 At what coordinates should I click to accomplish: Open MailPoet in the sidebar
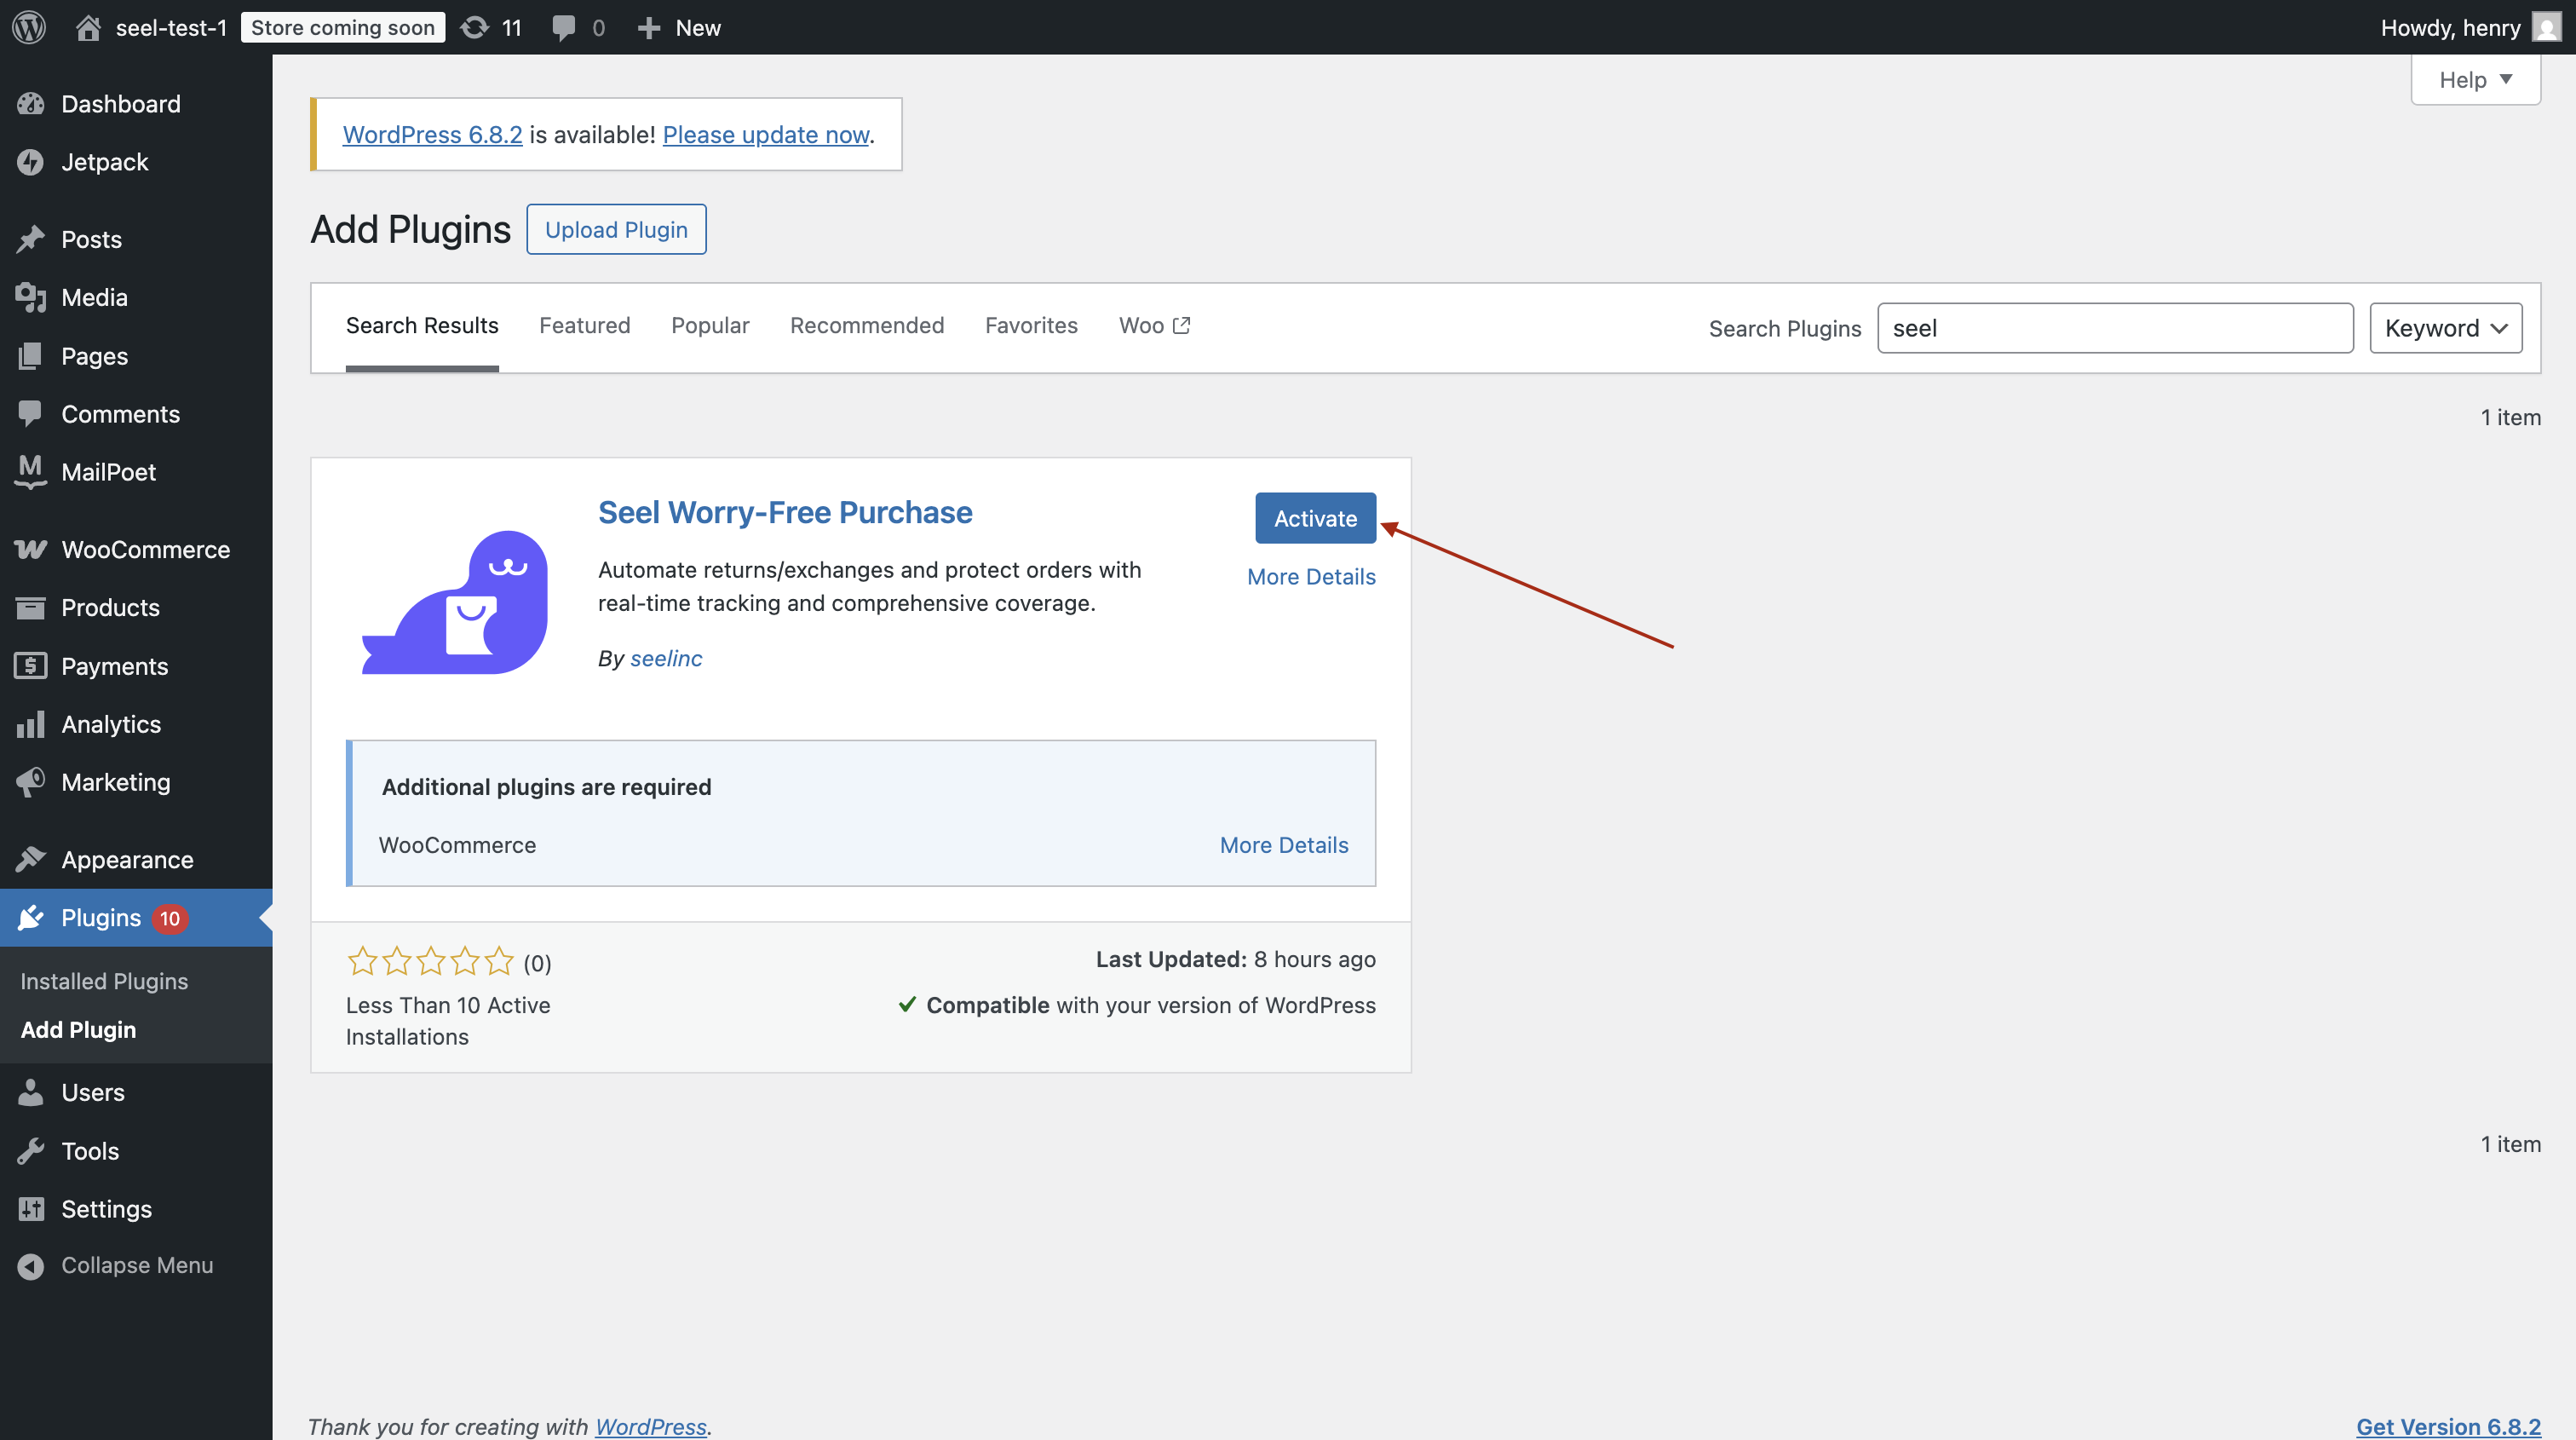tap(108, 472)
